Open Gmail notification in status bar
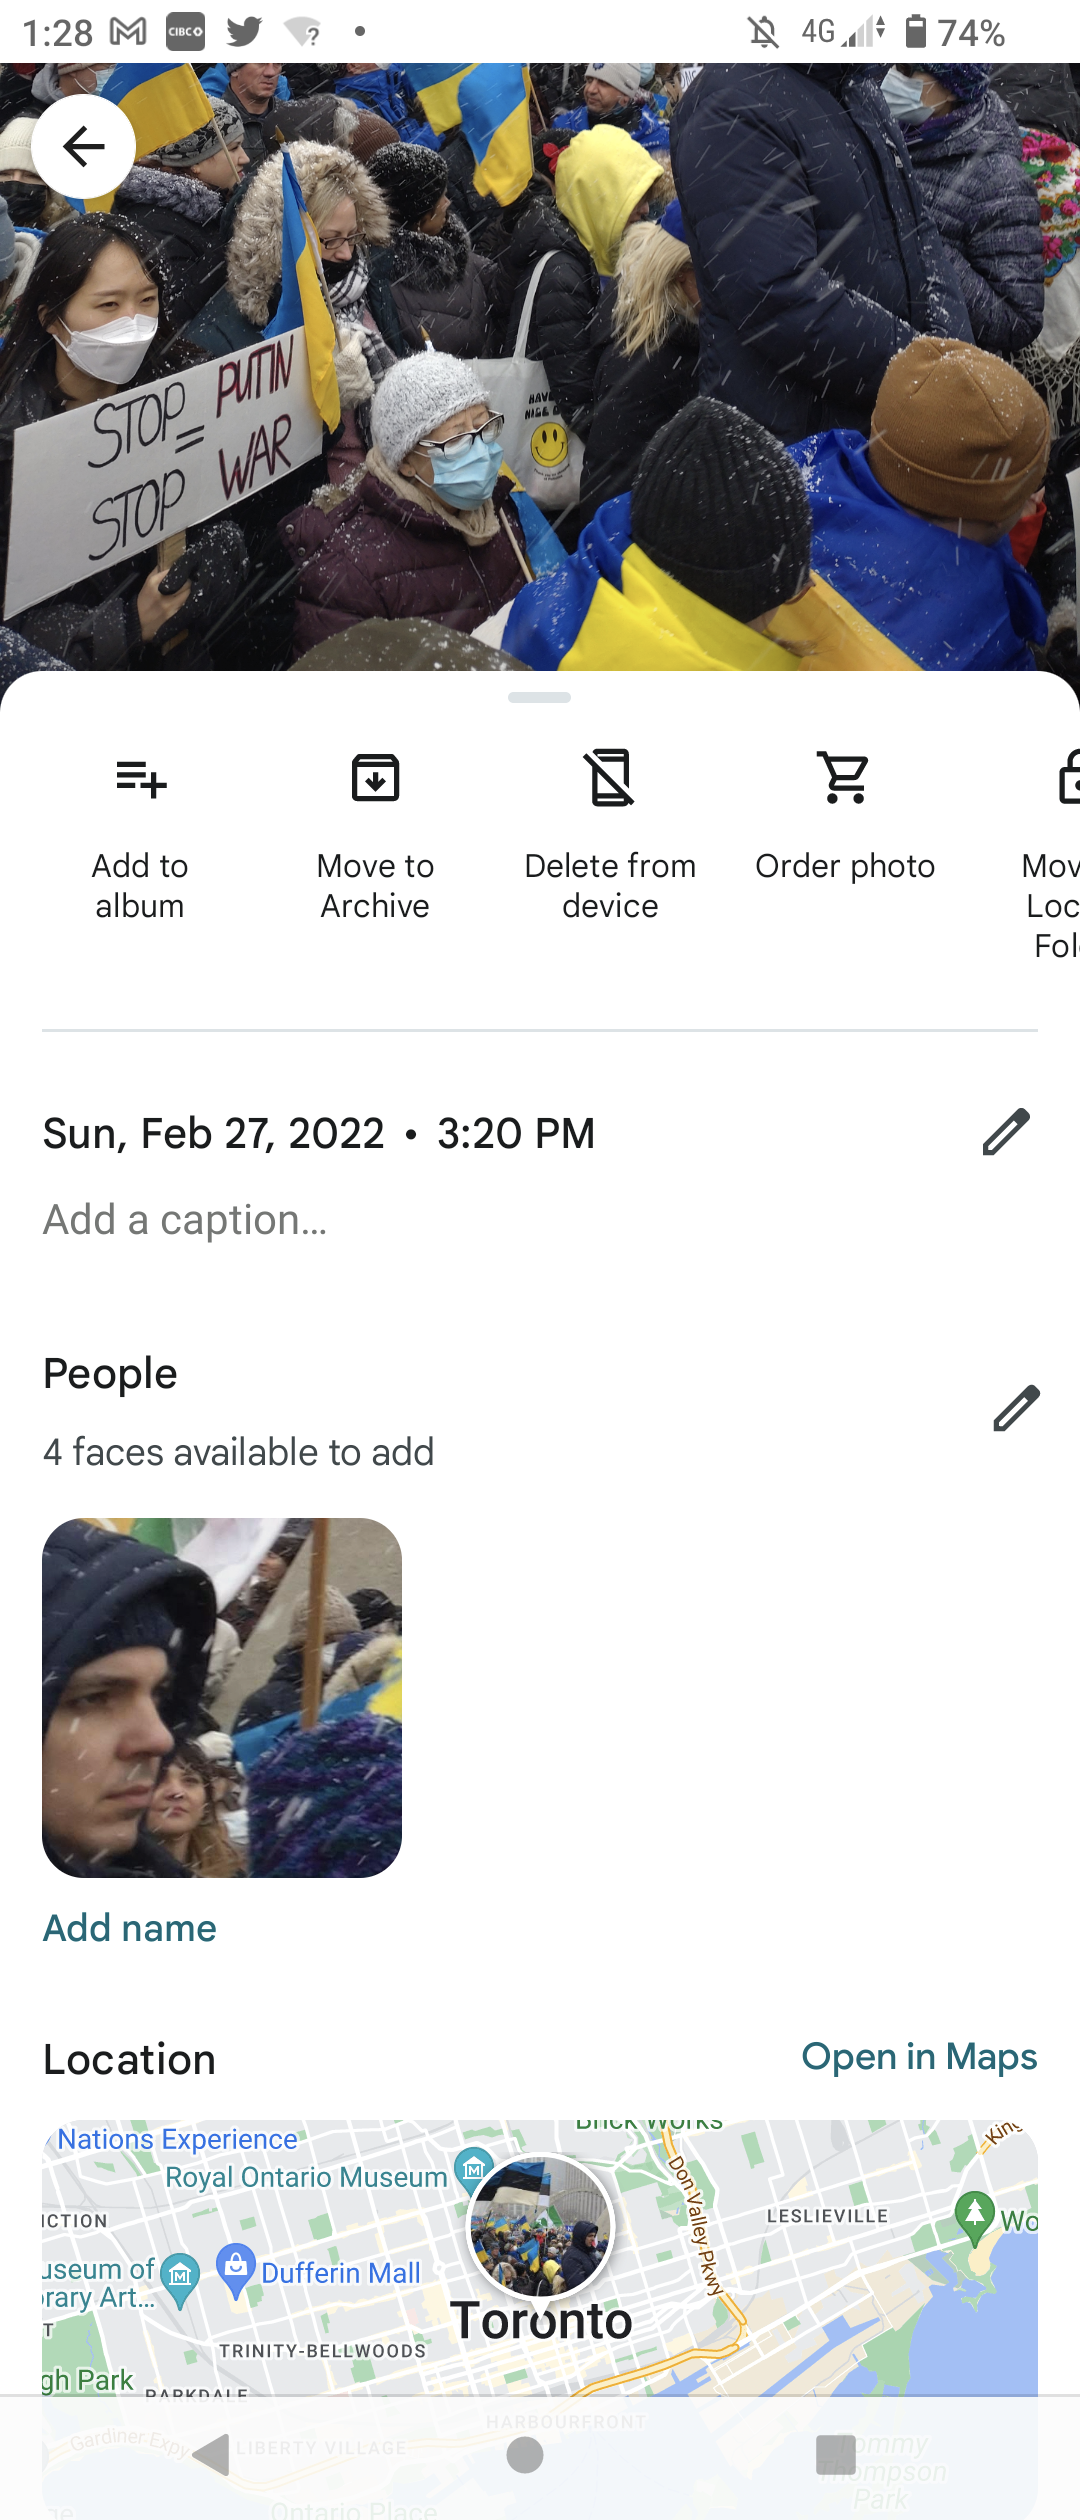The width and height of the screenshot is (1080, 2520). [x=128, y=32]
